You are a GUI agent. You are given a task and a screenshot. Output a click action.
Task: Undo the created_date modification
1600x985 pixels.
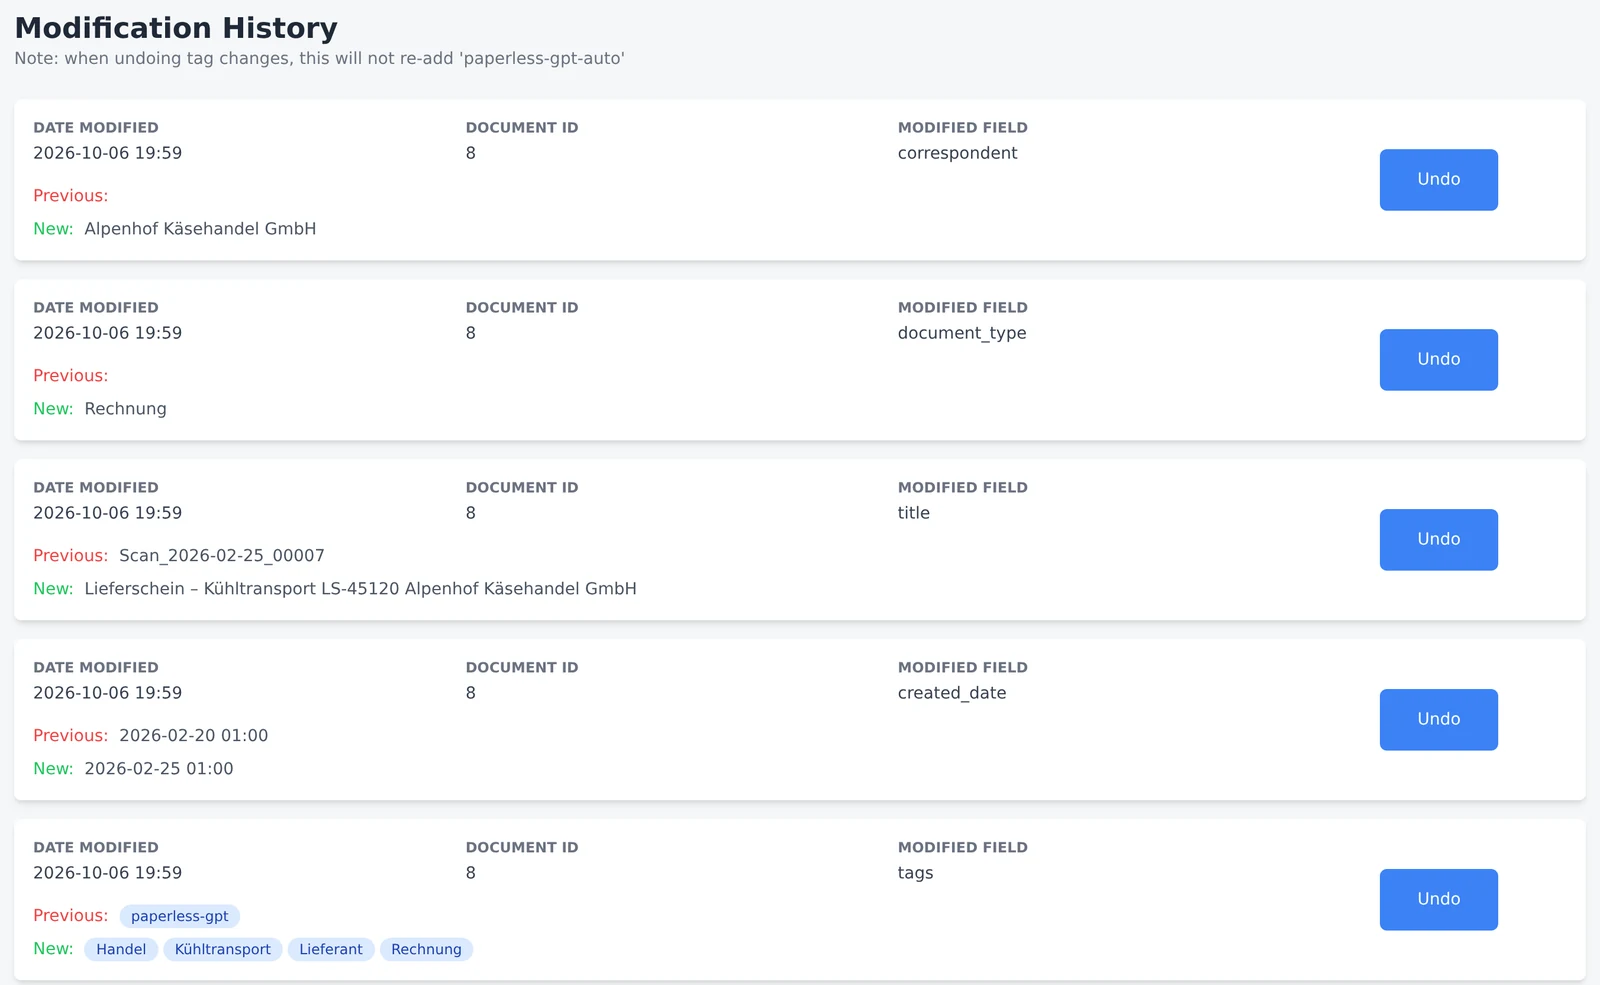click(x=1438, y=720)
